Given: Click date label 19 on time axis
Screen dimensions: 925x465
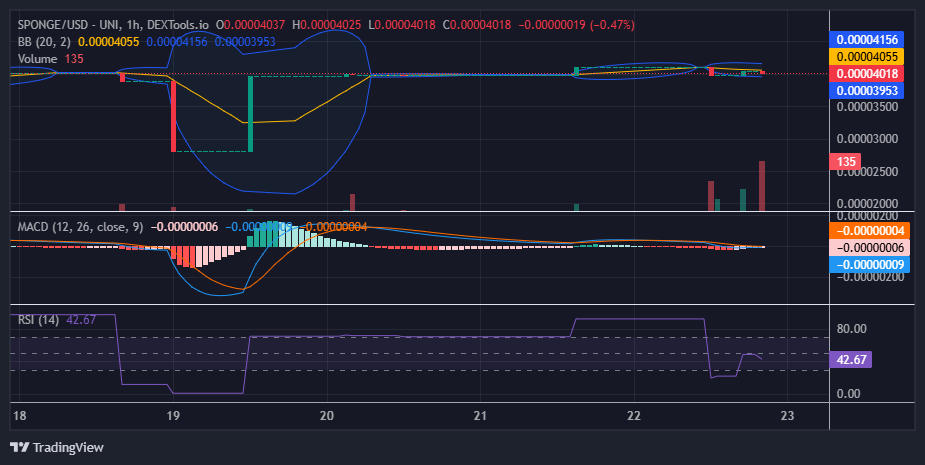Looking at the screenshot, I should (x=173, y=415).
